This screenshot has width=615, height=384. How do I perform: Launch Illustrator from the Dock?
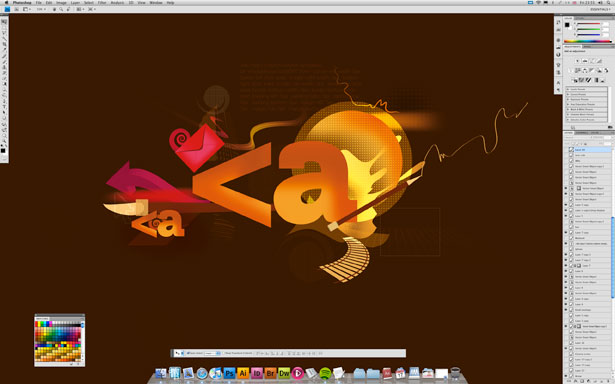[243, 373]
